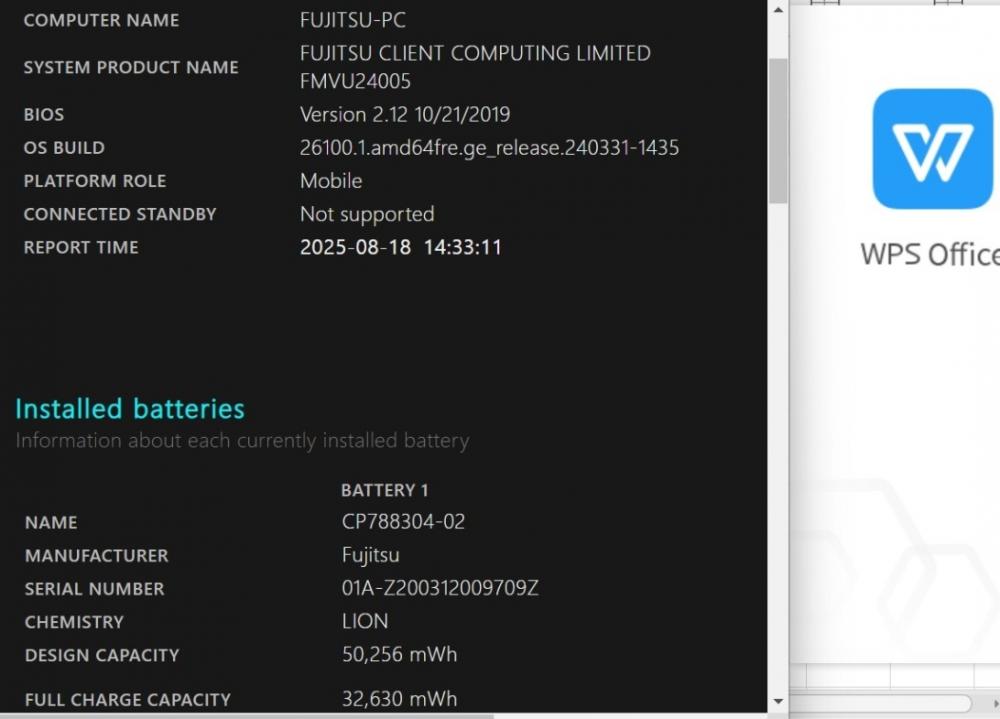Screen dimensions: 1000x719
Task: Click the MANUFACTURER label
Action: (96, 556)
